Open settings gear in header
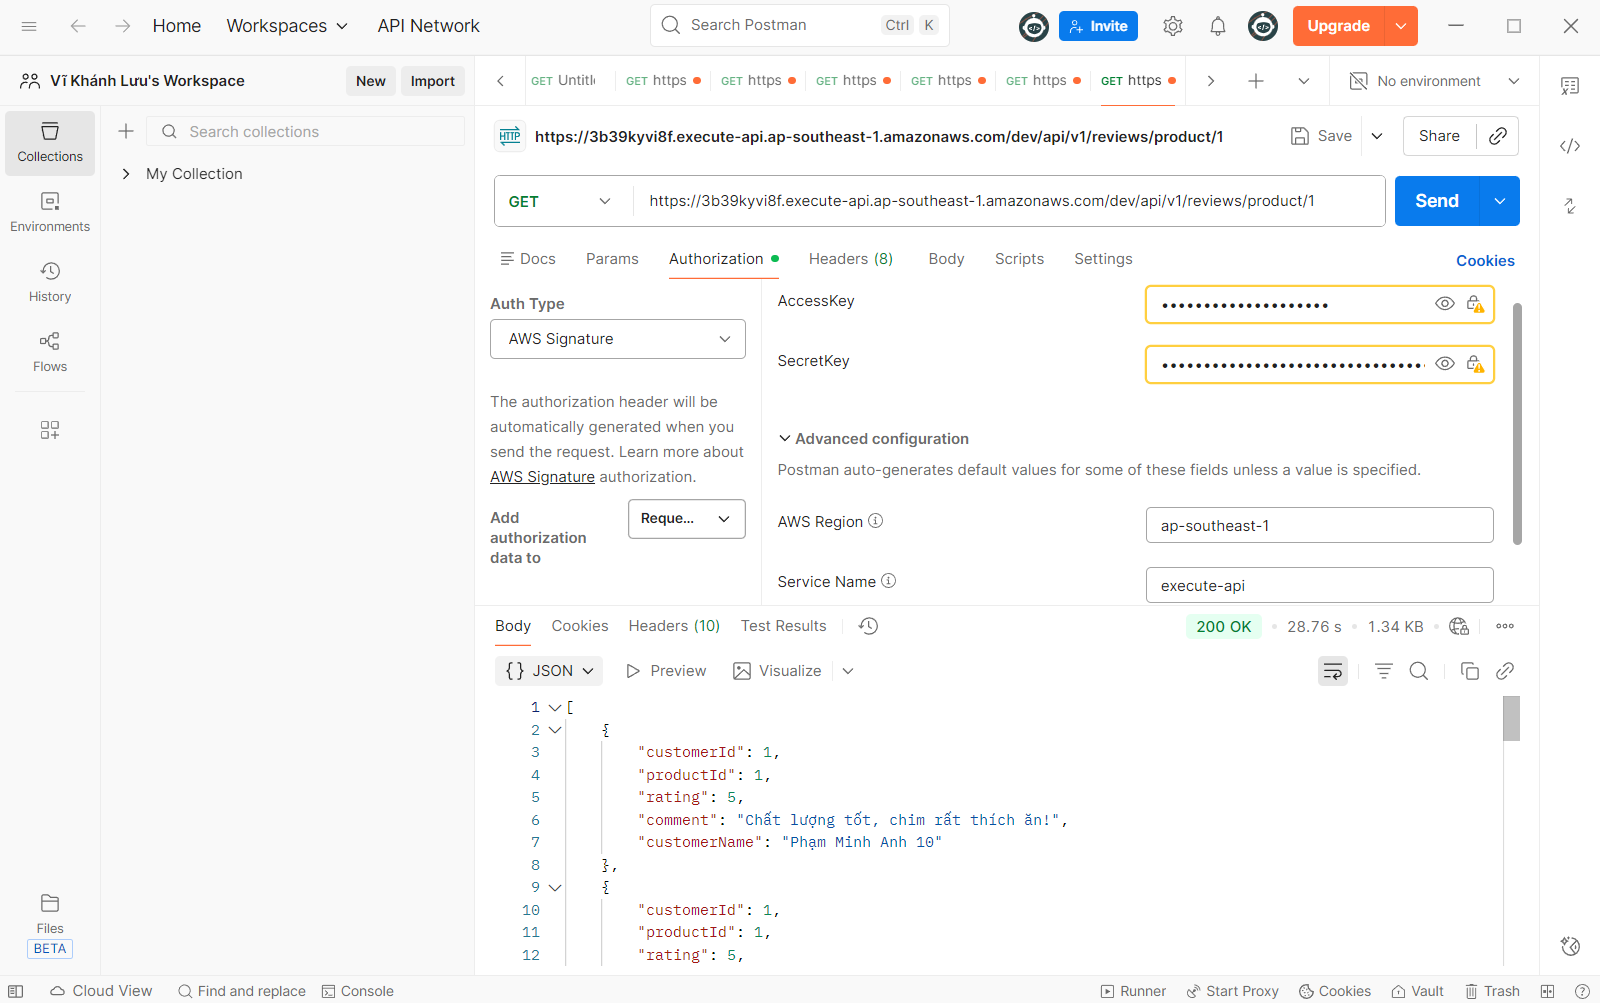 pos(1172,27)
